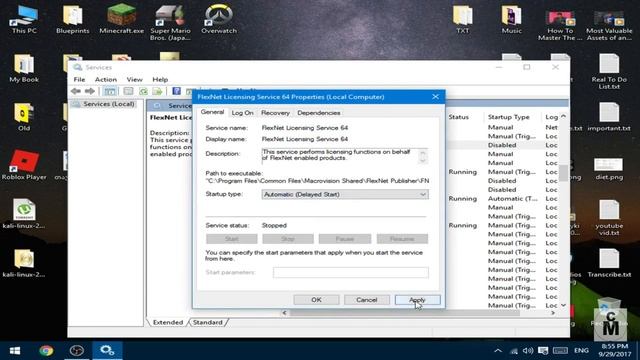Click the ENG language indicator
This screenshot has height=360, width=640.
(581, 351)
